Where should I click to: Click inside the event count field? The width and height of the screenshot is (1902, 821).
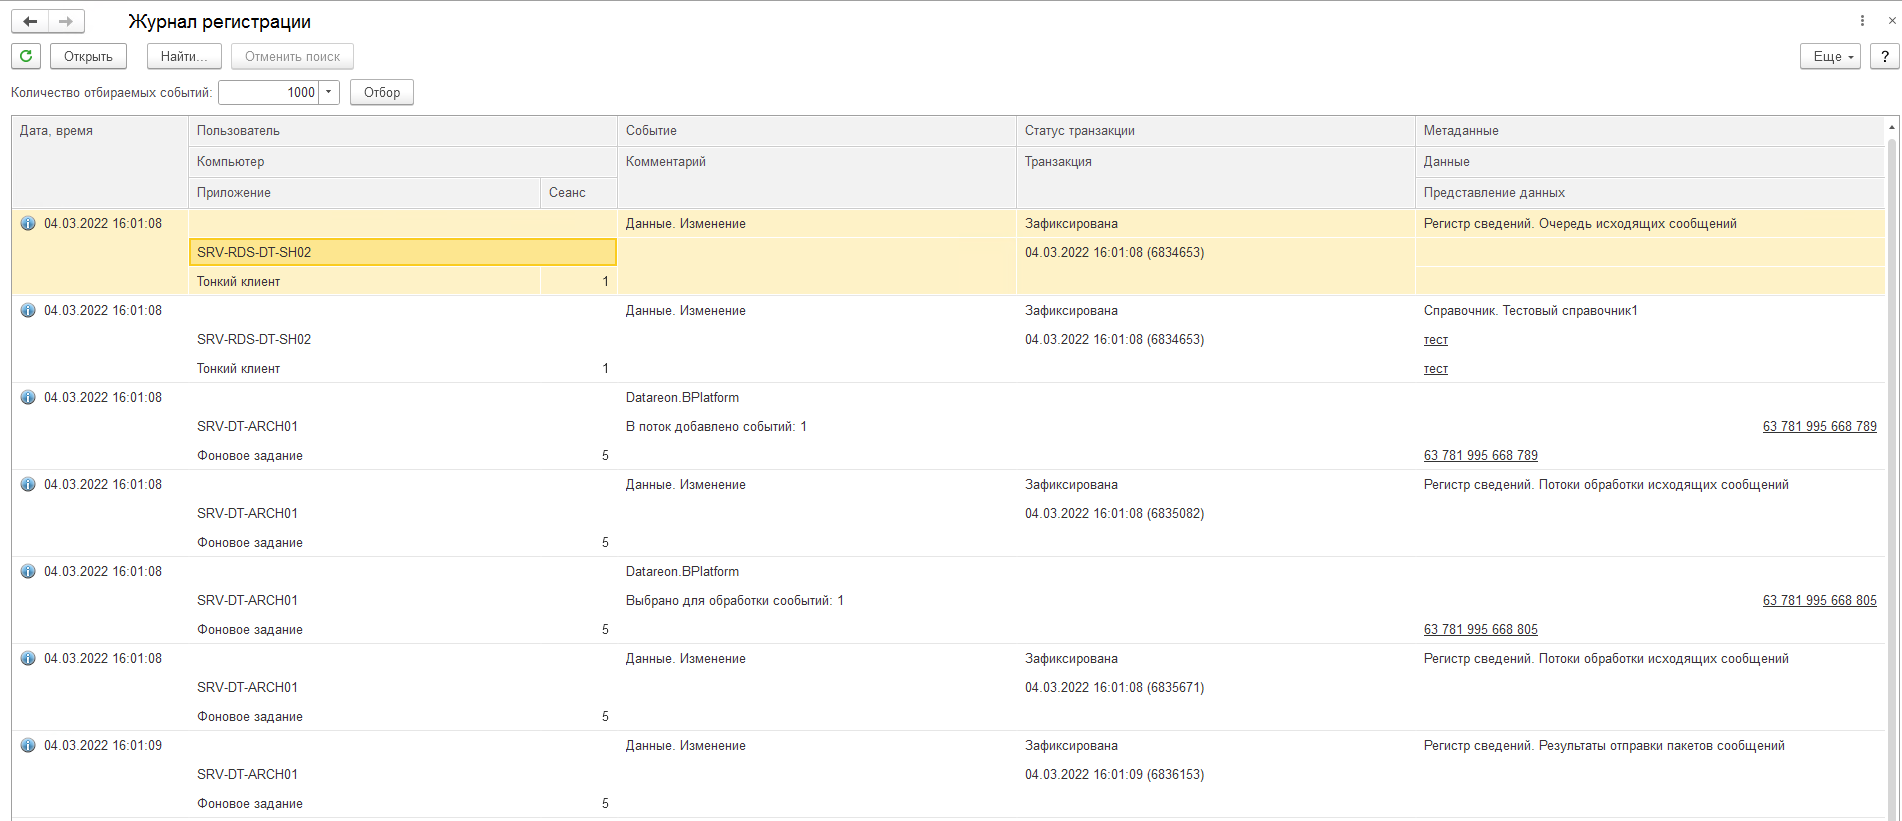[268, 92]
